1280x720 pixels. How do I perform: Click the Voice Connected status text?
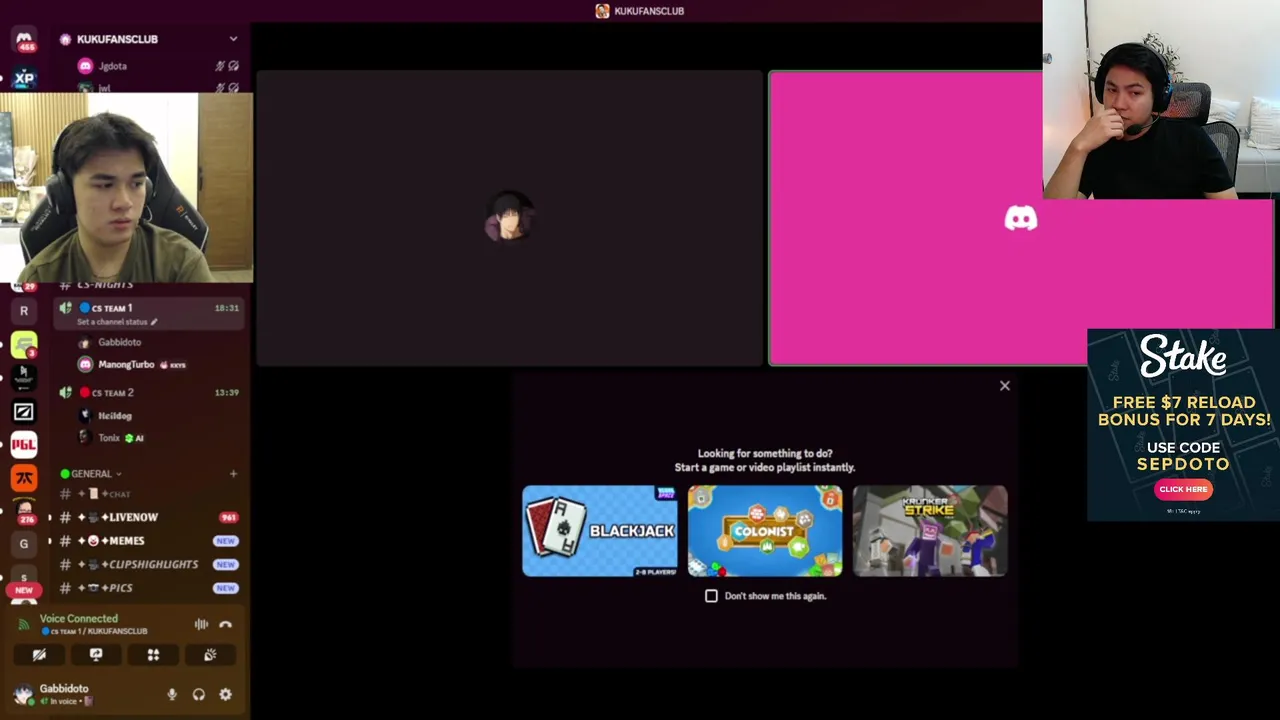click(79, 619)
